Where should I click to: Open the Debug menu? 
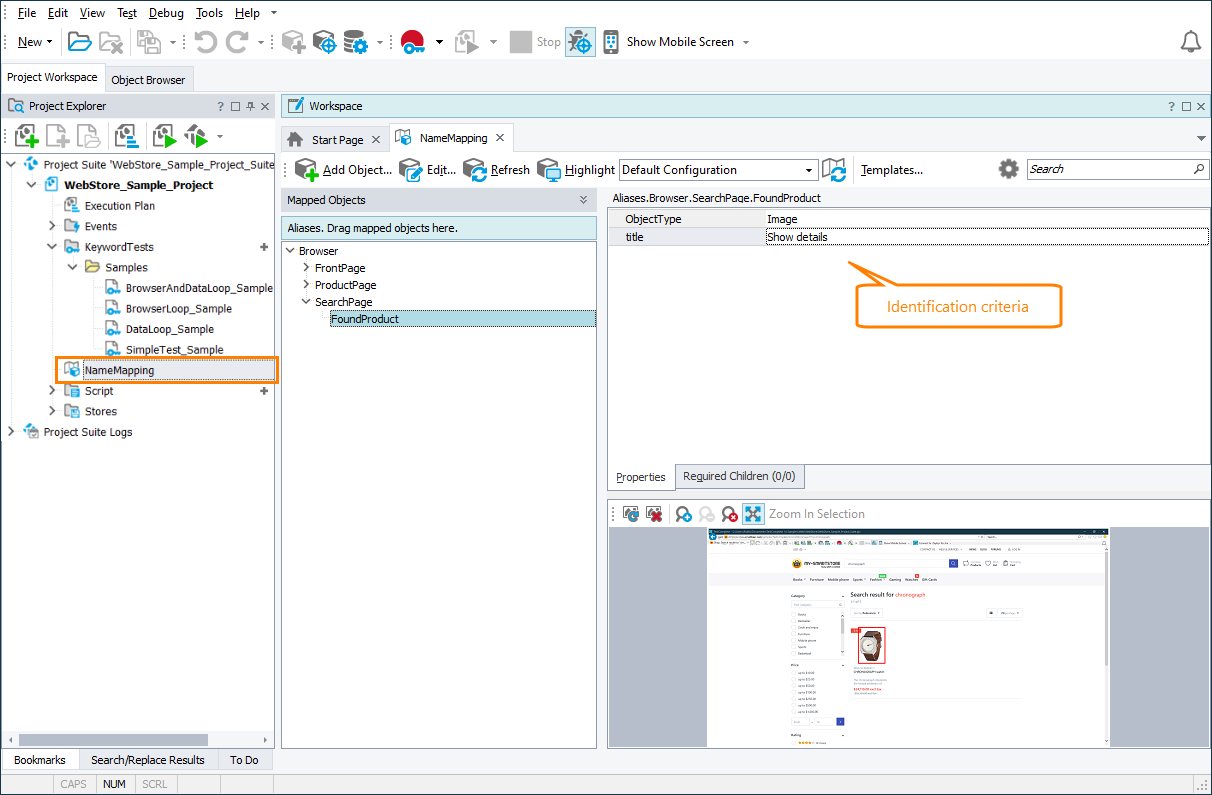pyautogui.click(x=166, y=12)
